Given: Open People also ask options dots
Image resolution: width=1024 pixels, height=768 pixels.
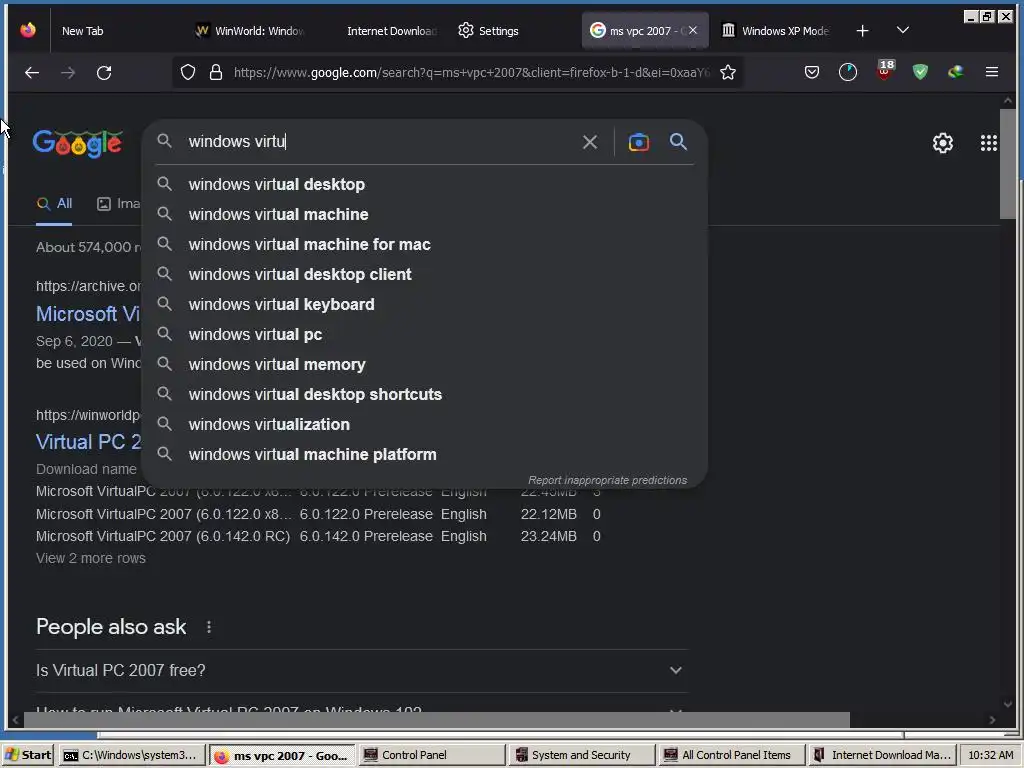Looking at the screenshot, I should tap(209, 627).
